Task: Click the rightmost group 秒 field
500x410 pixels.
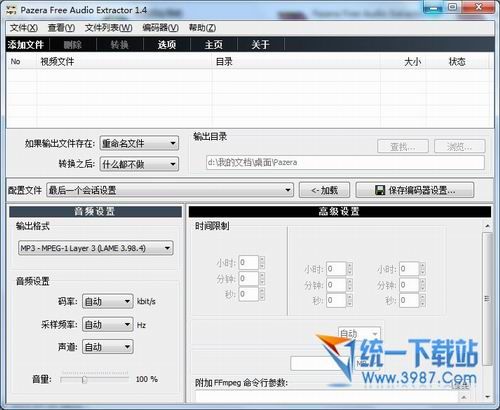Action: pos(409,300)
